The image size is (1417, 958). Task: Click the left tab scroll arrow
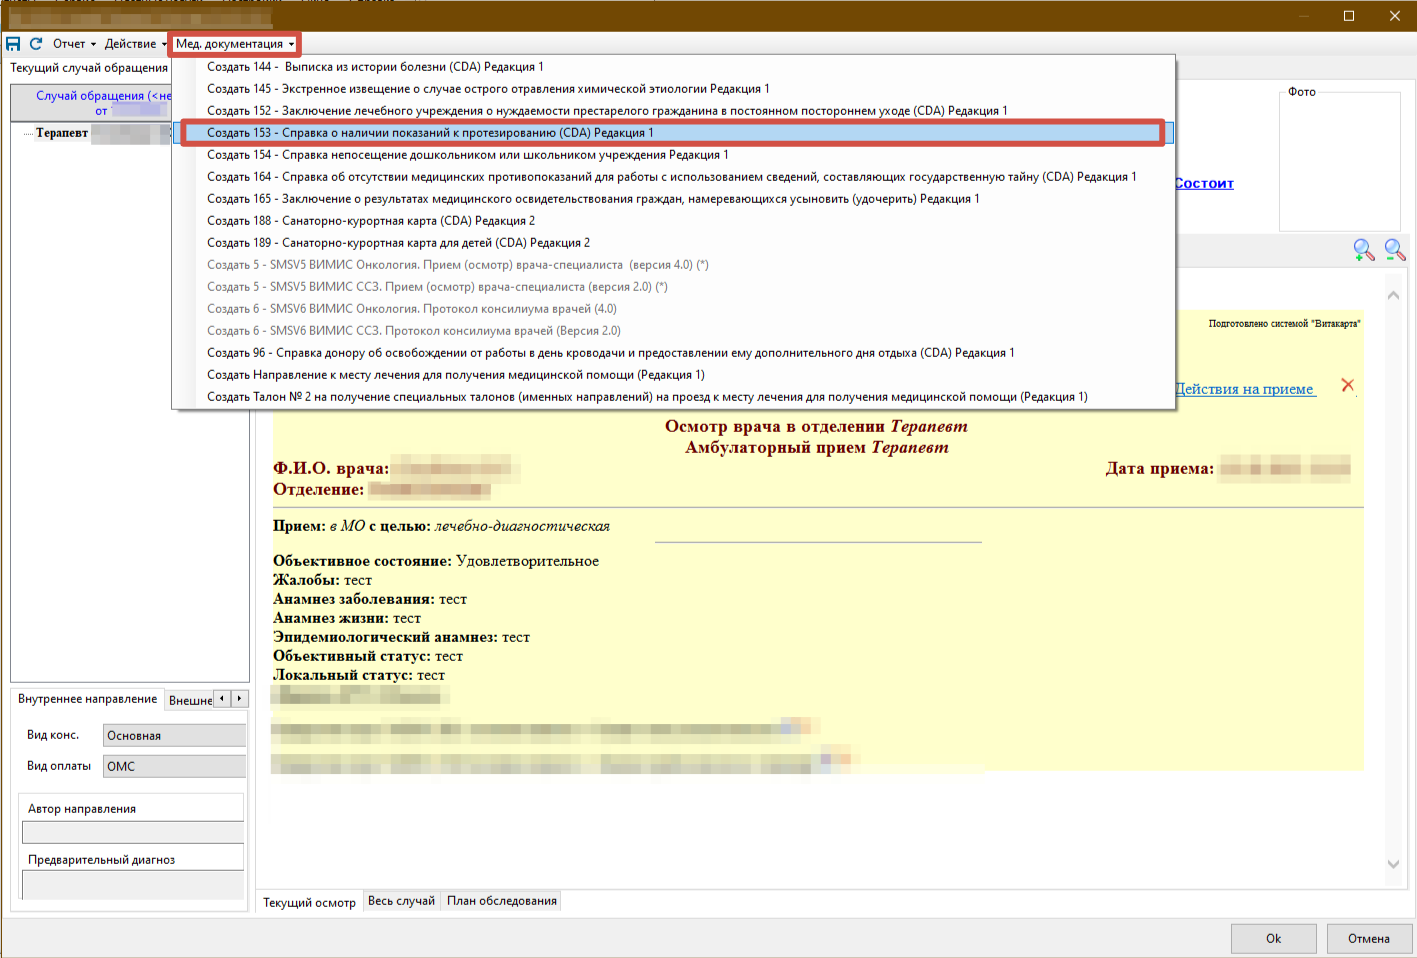(223, 699)
